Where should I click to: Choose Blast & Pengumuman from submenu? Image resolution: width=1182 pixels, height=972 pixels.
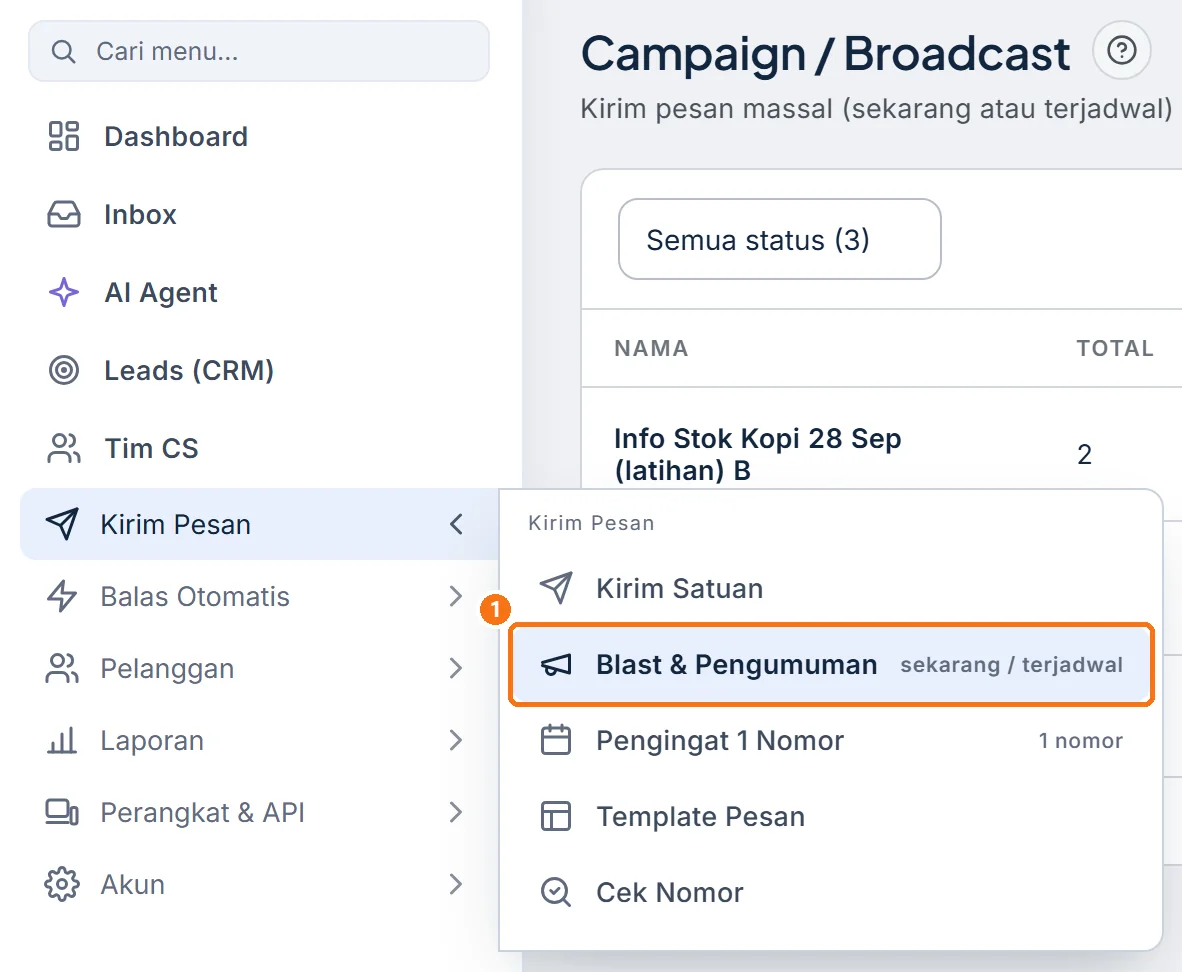(x=831, y=664)
